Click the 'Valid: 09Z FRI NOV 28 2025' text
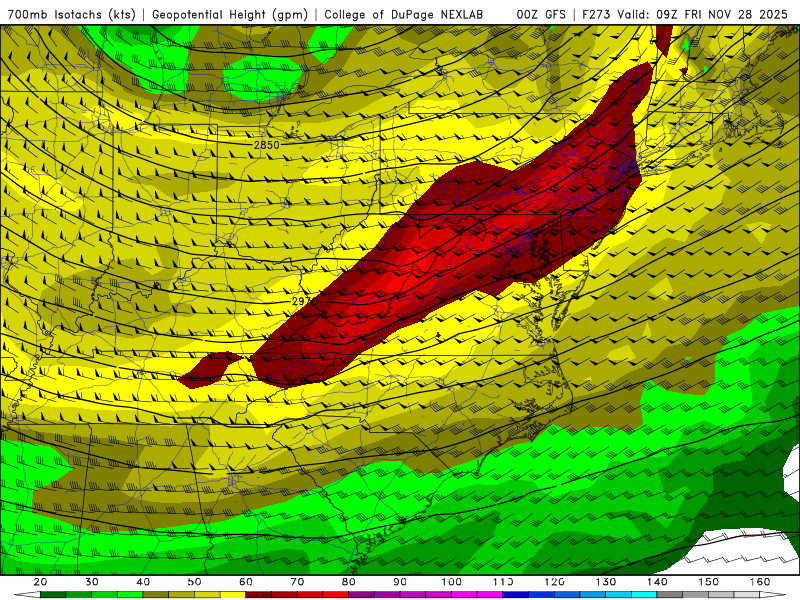Screen dimensions: 800x600 click(703, 15)
